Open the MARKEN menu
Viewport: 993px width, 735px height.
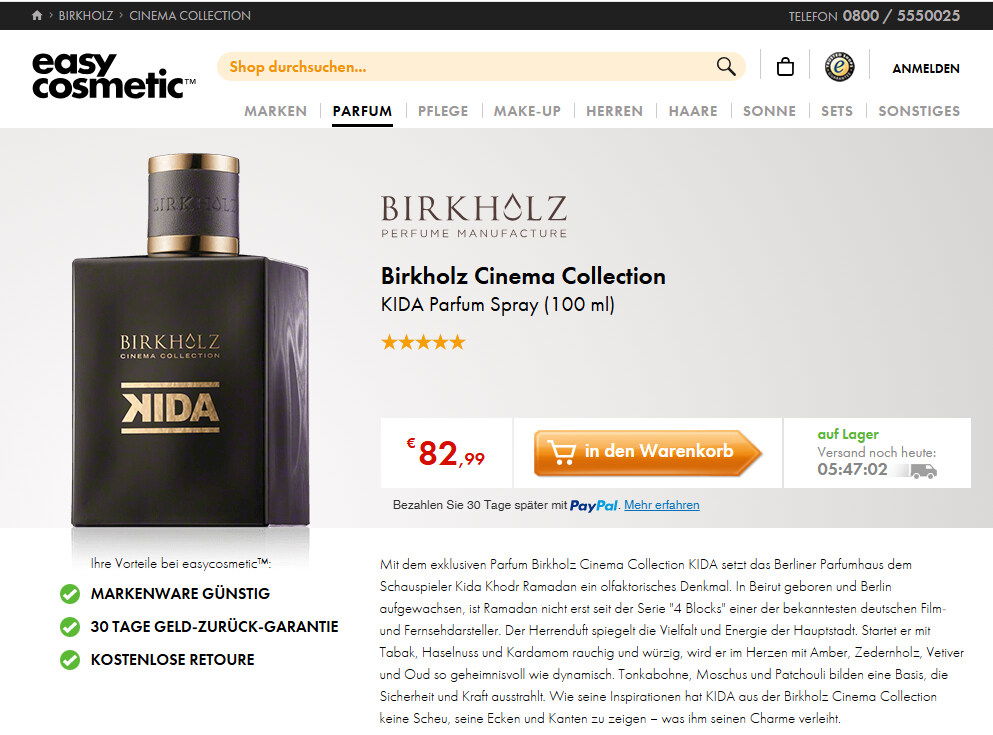275,111
